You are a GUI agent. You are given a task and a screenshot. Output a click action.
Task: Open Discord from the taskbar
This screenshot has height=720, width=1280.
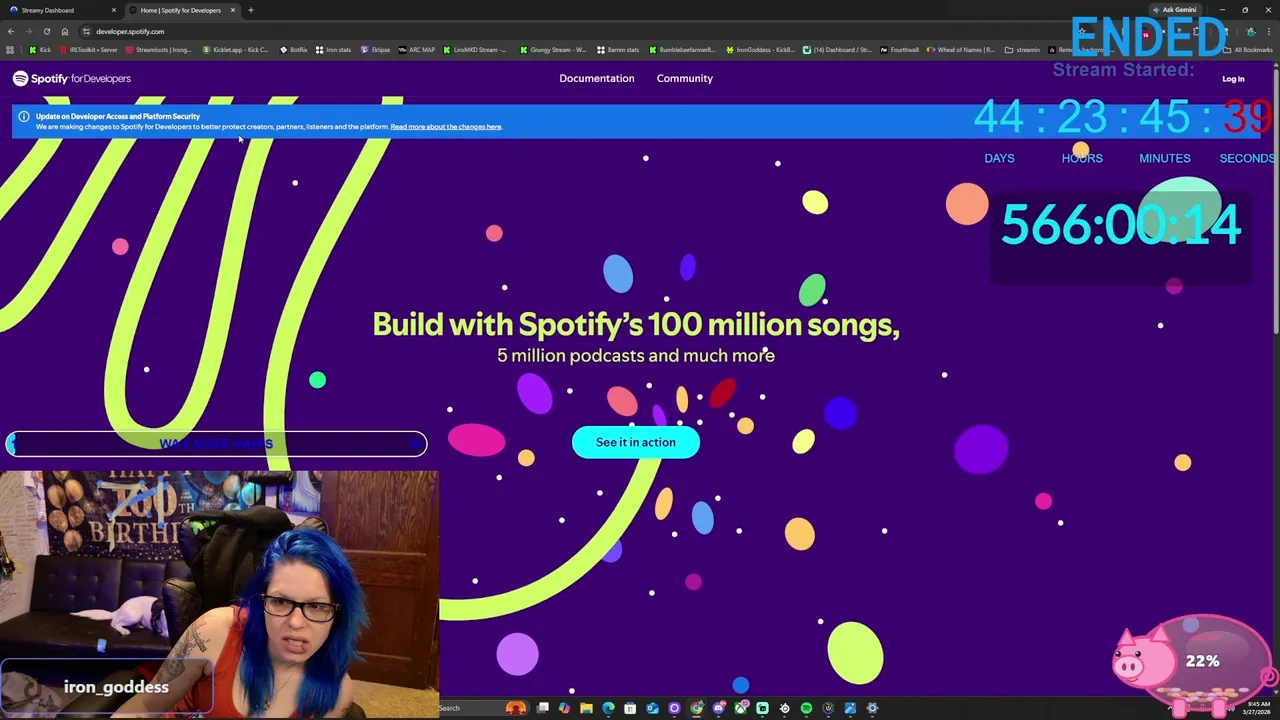[x=718, y=708]
